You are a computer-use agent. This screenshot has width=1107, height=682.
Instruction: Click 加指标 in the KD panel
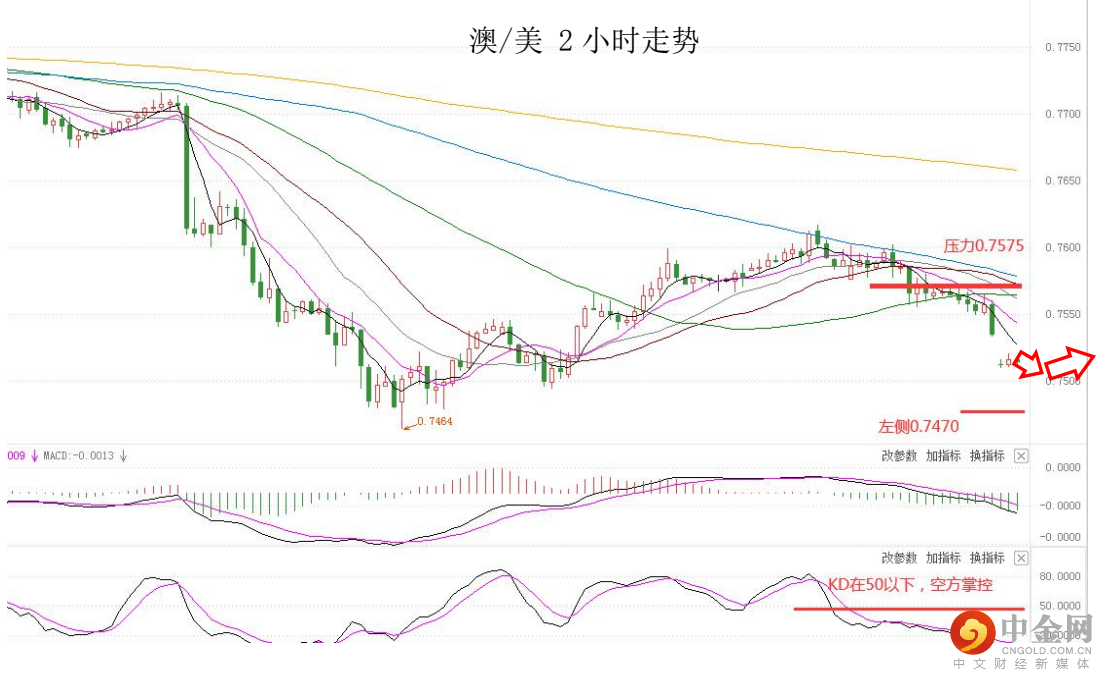coord(943,558)
